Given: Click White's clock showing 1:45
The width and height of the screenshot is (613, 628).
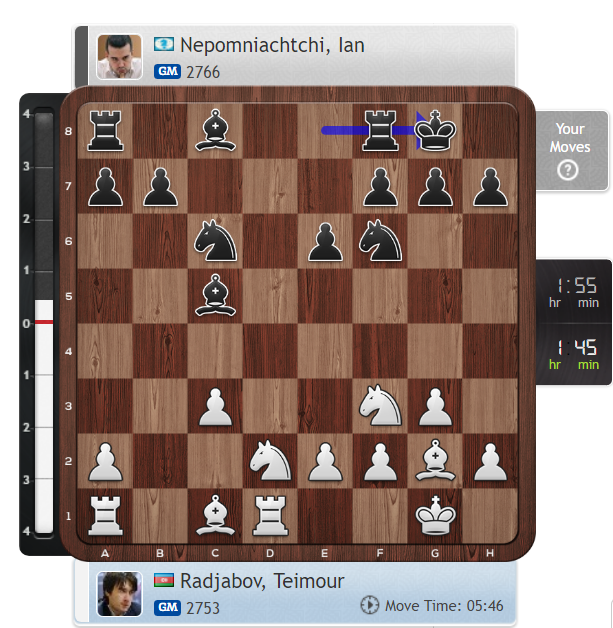Looking at the screenshot, I should pyautogui.click(x=574, y=354).
